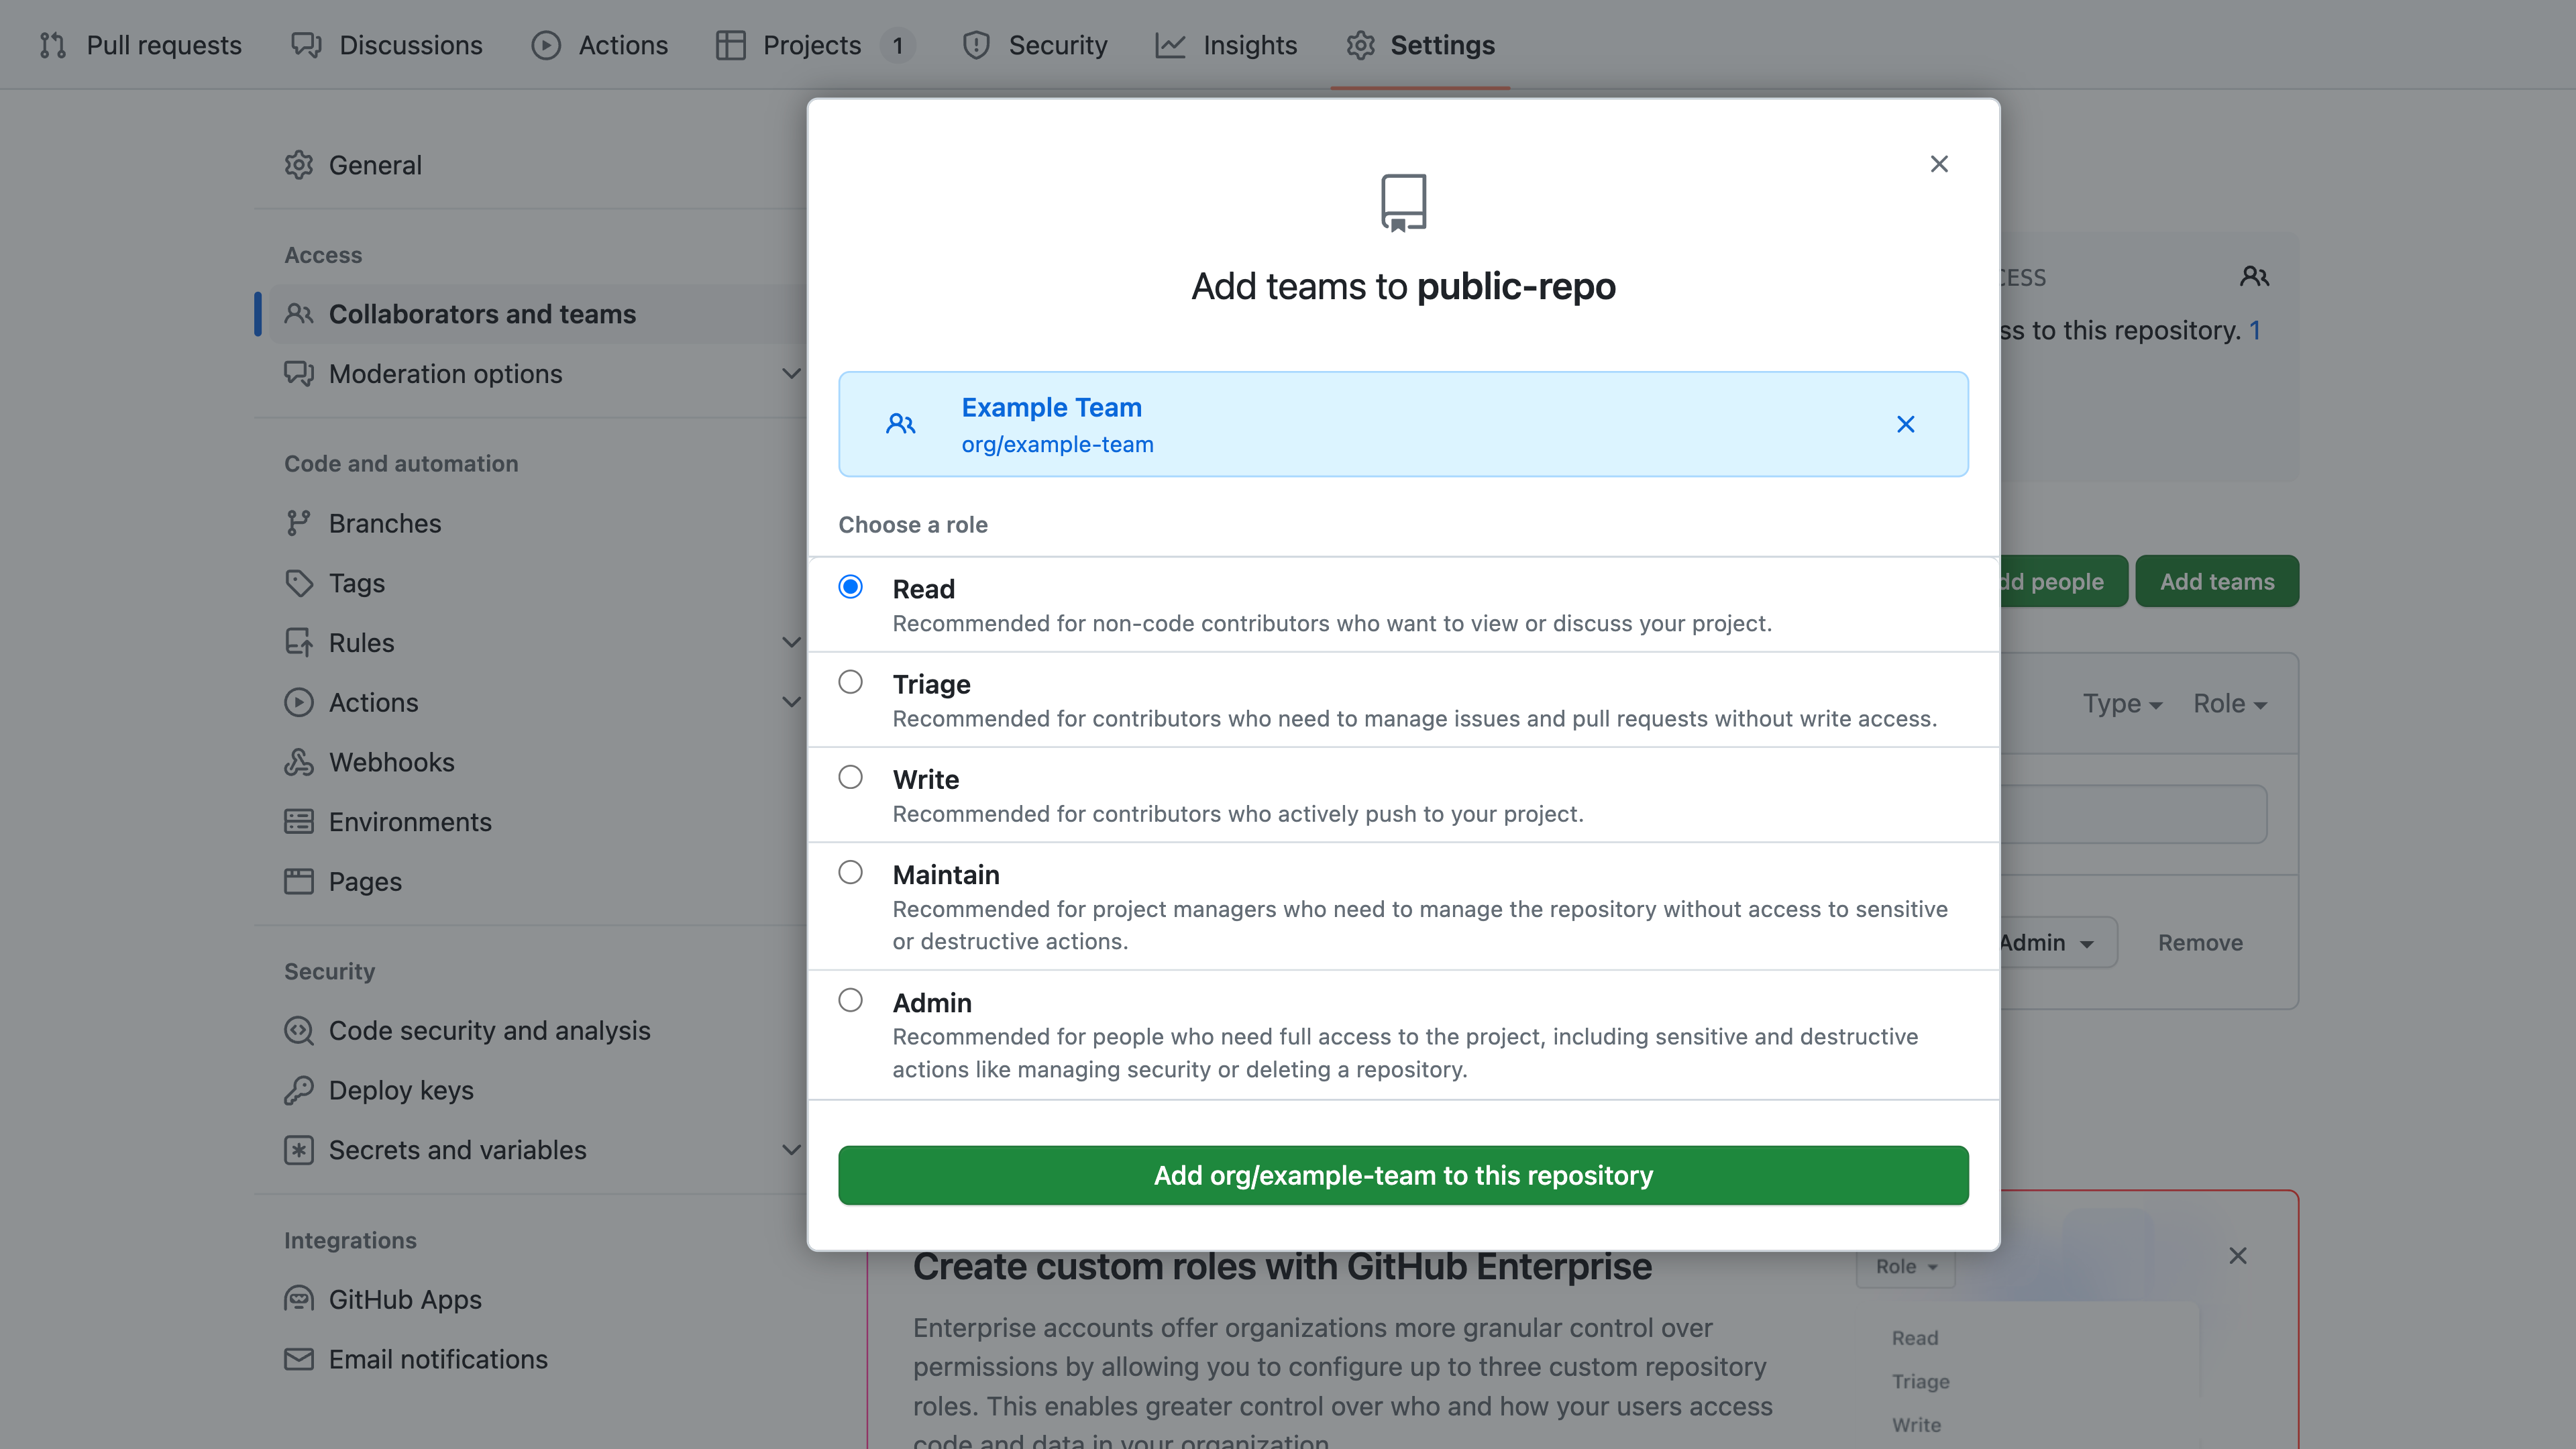Screen dimensions: 2576x1449
Task: Click the Pages icon in the sidebar
Action: [x=300, y=881]
